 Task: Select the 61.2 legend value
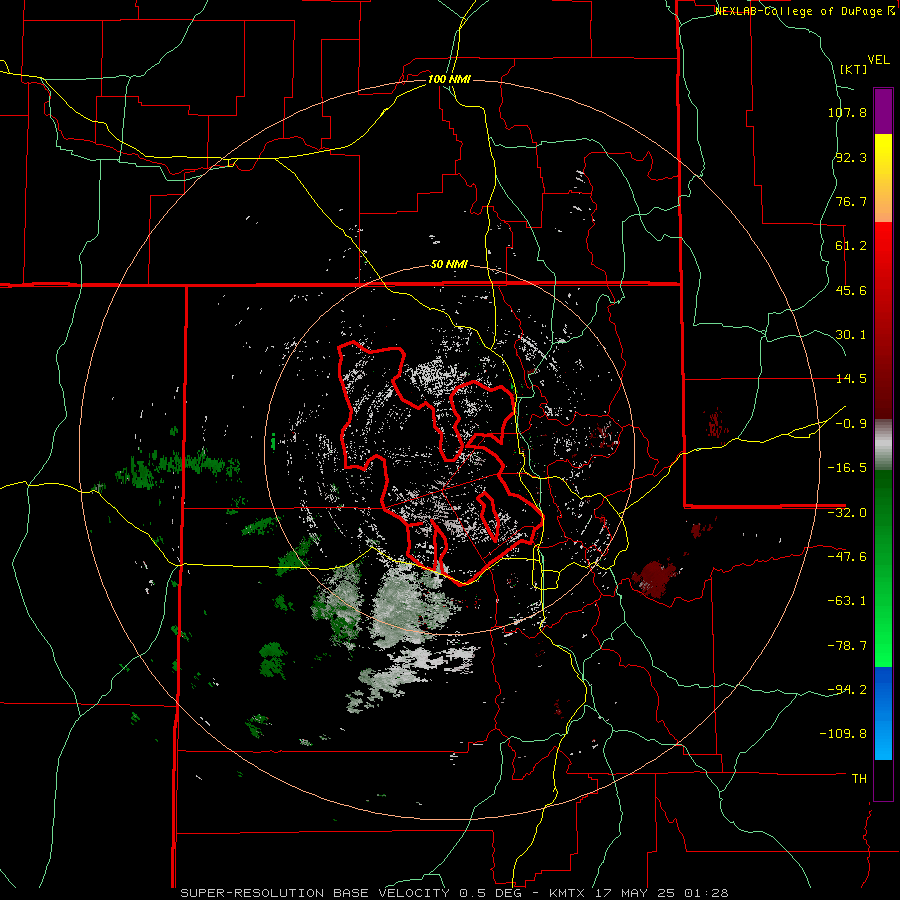tap(851, 246)
